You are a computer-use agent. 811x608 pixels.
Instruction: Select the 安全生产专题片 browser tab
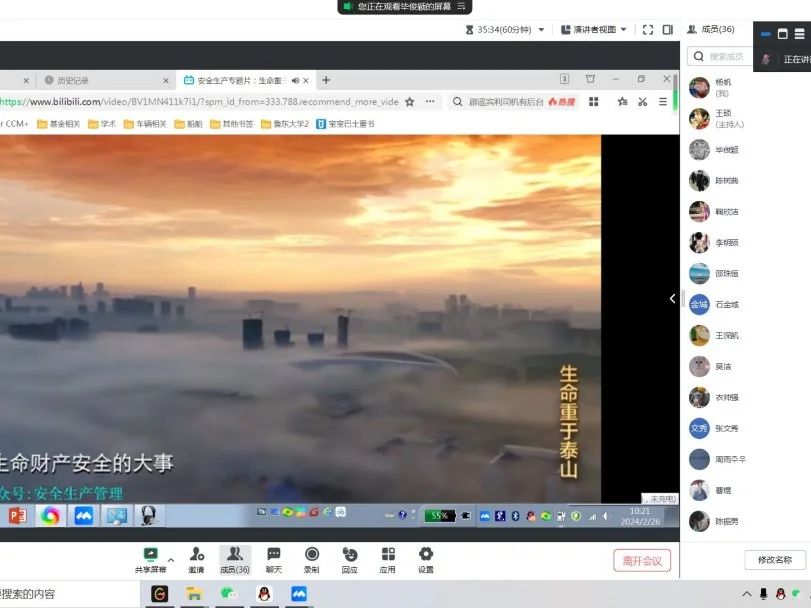[x=246, y=80]
